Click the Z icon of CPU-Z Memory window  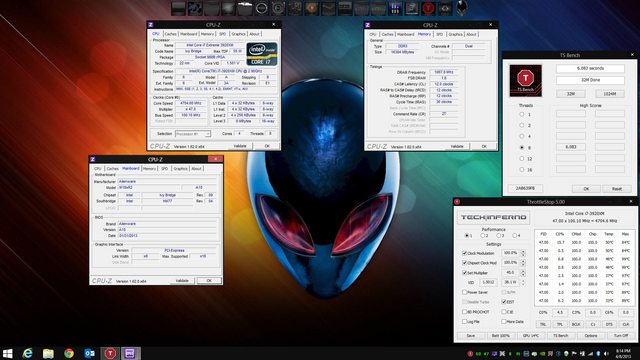point(368,25)
